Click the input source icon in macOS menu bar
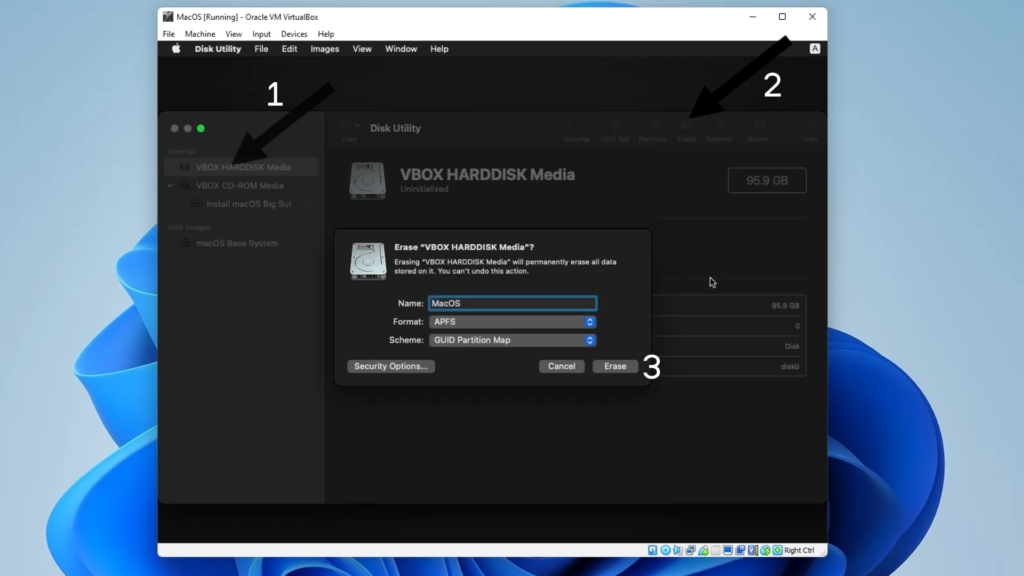Image resolution: width=1024 pixels, height=576 pixels. click(x=814, y=49)
